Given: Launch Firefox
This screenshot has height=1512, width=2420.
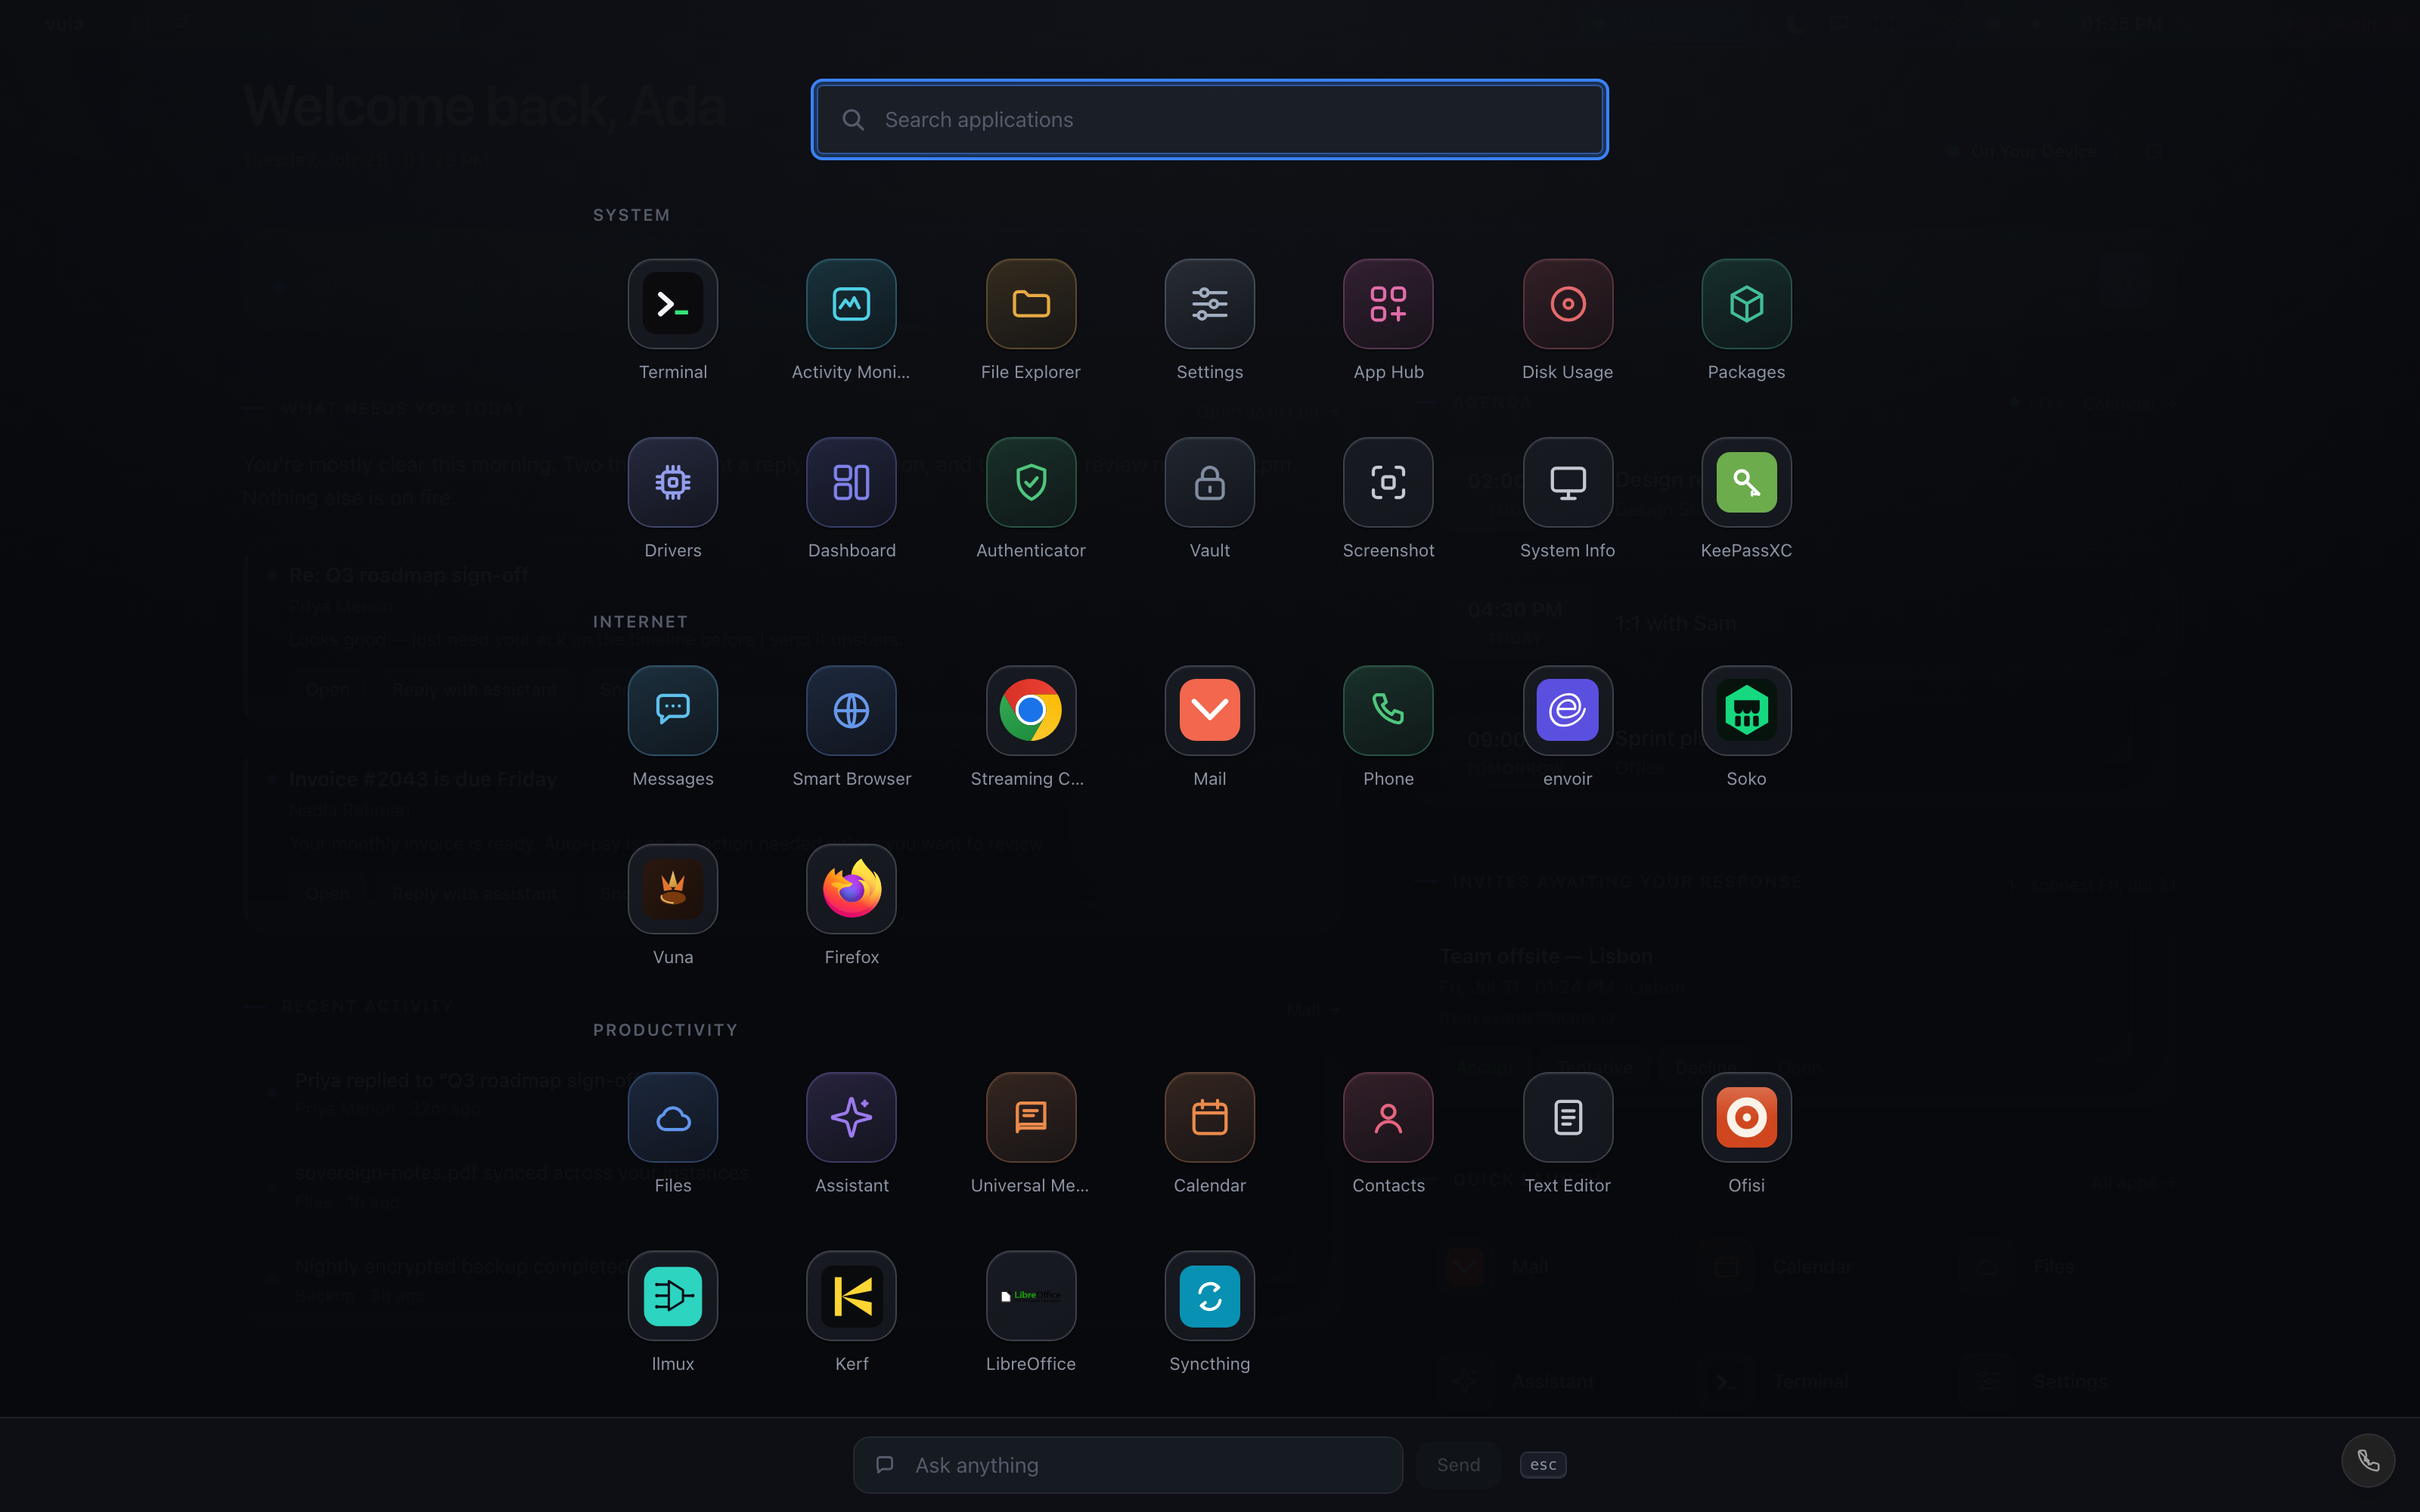Looking at the screenshot, I should coord(851,889).
